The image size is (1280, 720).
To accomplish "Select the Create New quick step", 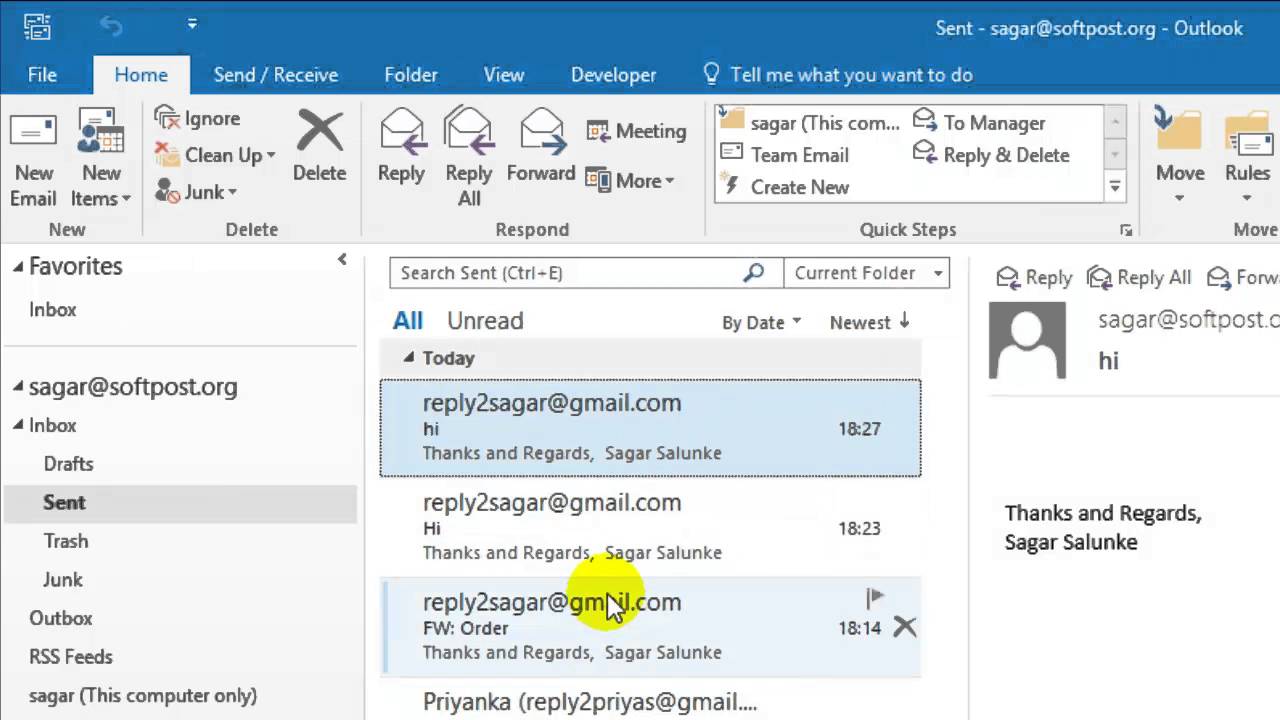I will [785, 186].
